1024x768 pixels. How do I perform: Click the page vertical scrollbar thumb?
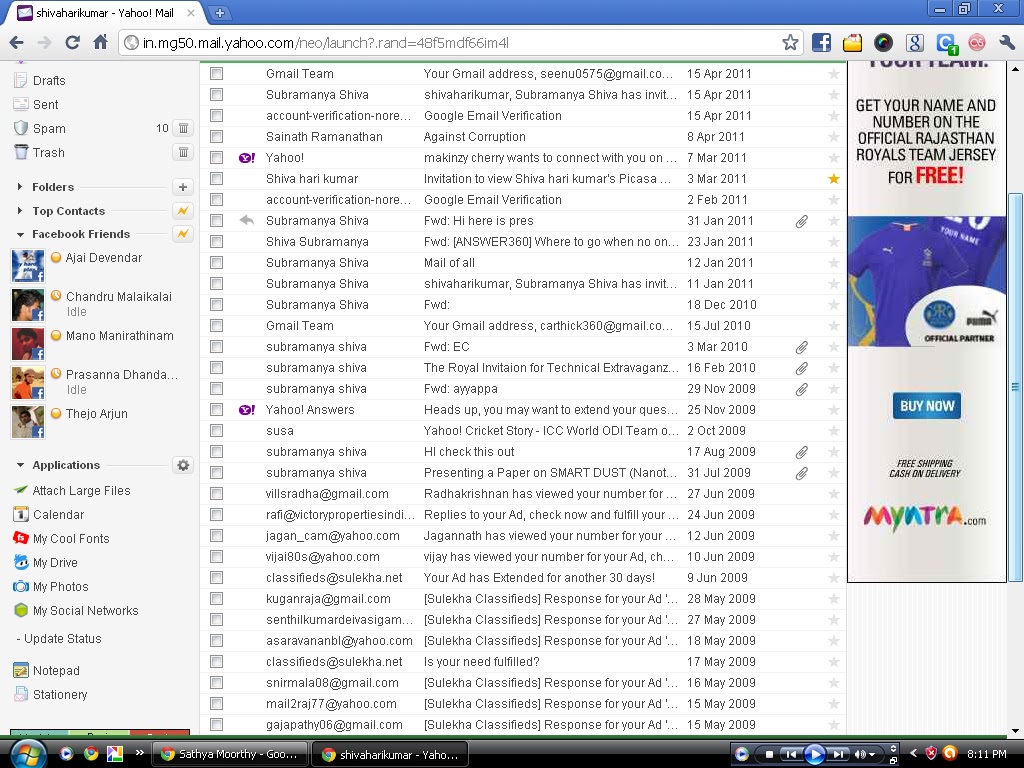click(1016, 387)
